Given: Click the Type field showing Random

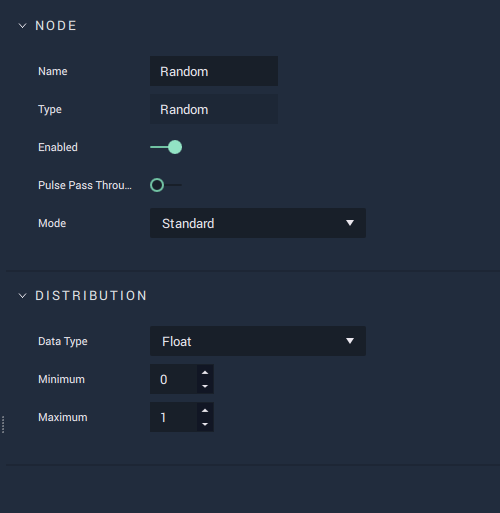Looking at the screenshot, I should point(214,109).
